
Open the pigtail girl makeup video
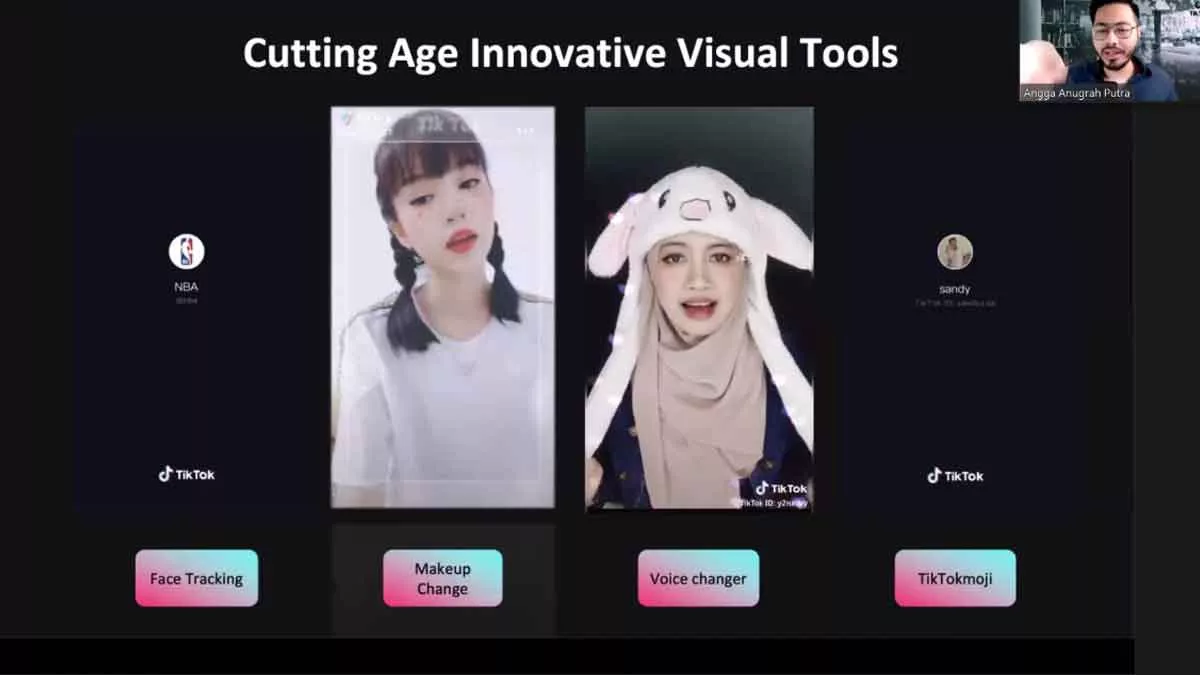(442, 307)
